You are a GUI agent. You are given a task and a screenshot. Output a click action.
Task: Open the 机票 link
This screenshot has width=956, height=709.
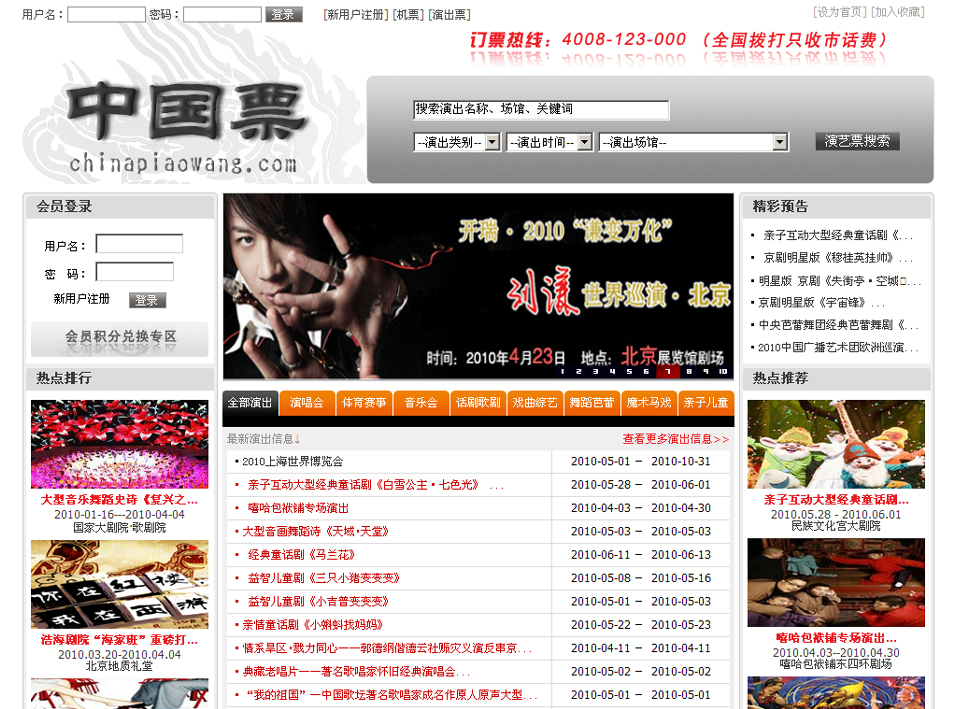[x=408, y=15]
